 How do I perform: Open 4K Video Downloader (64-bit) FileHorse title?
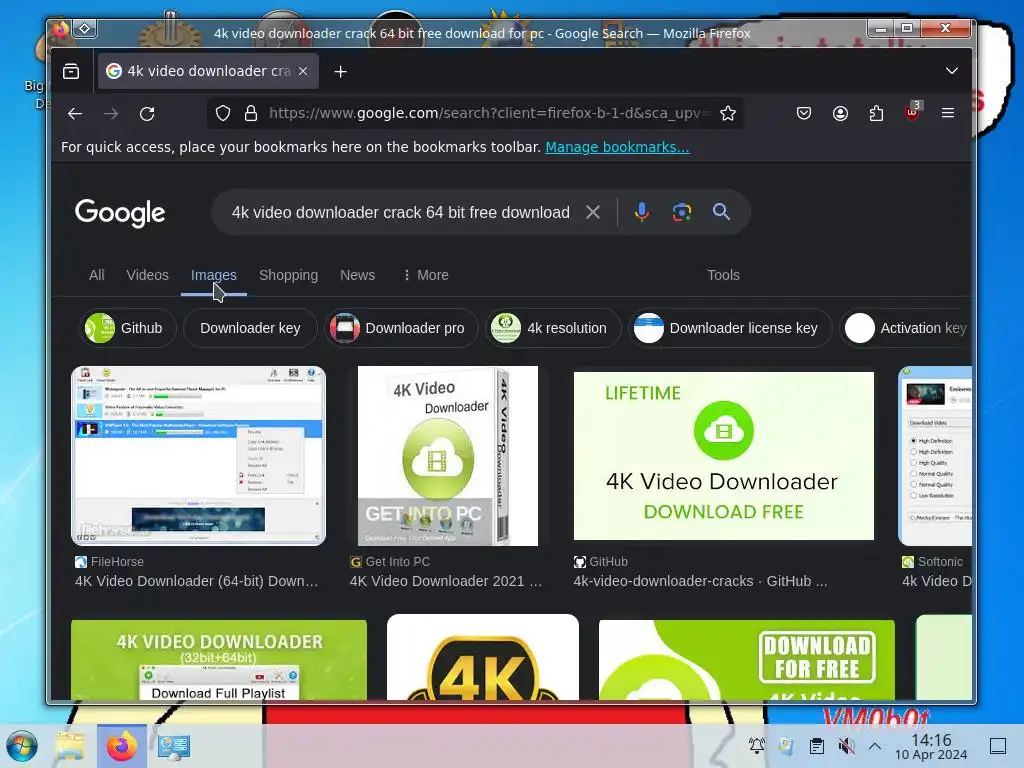[197, 581]
